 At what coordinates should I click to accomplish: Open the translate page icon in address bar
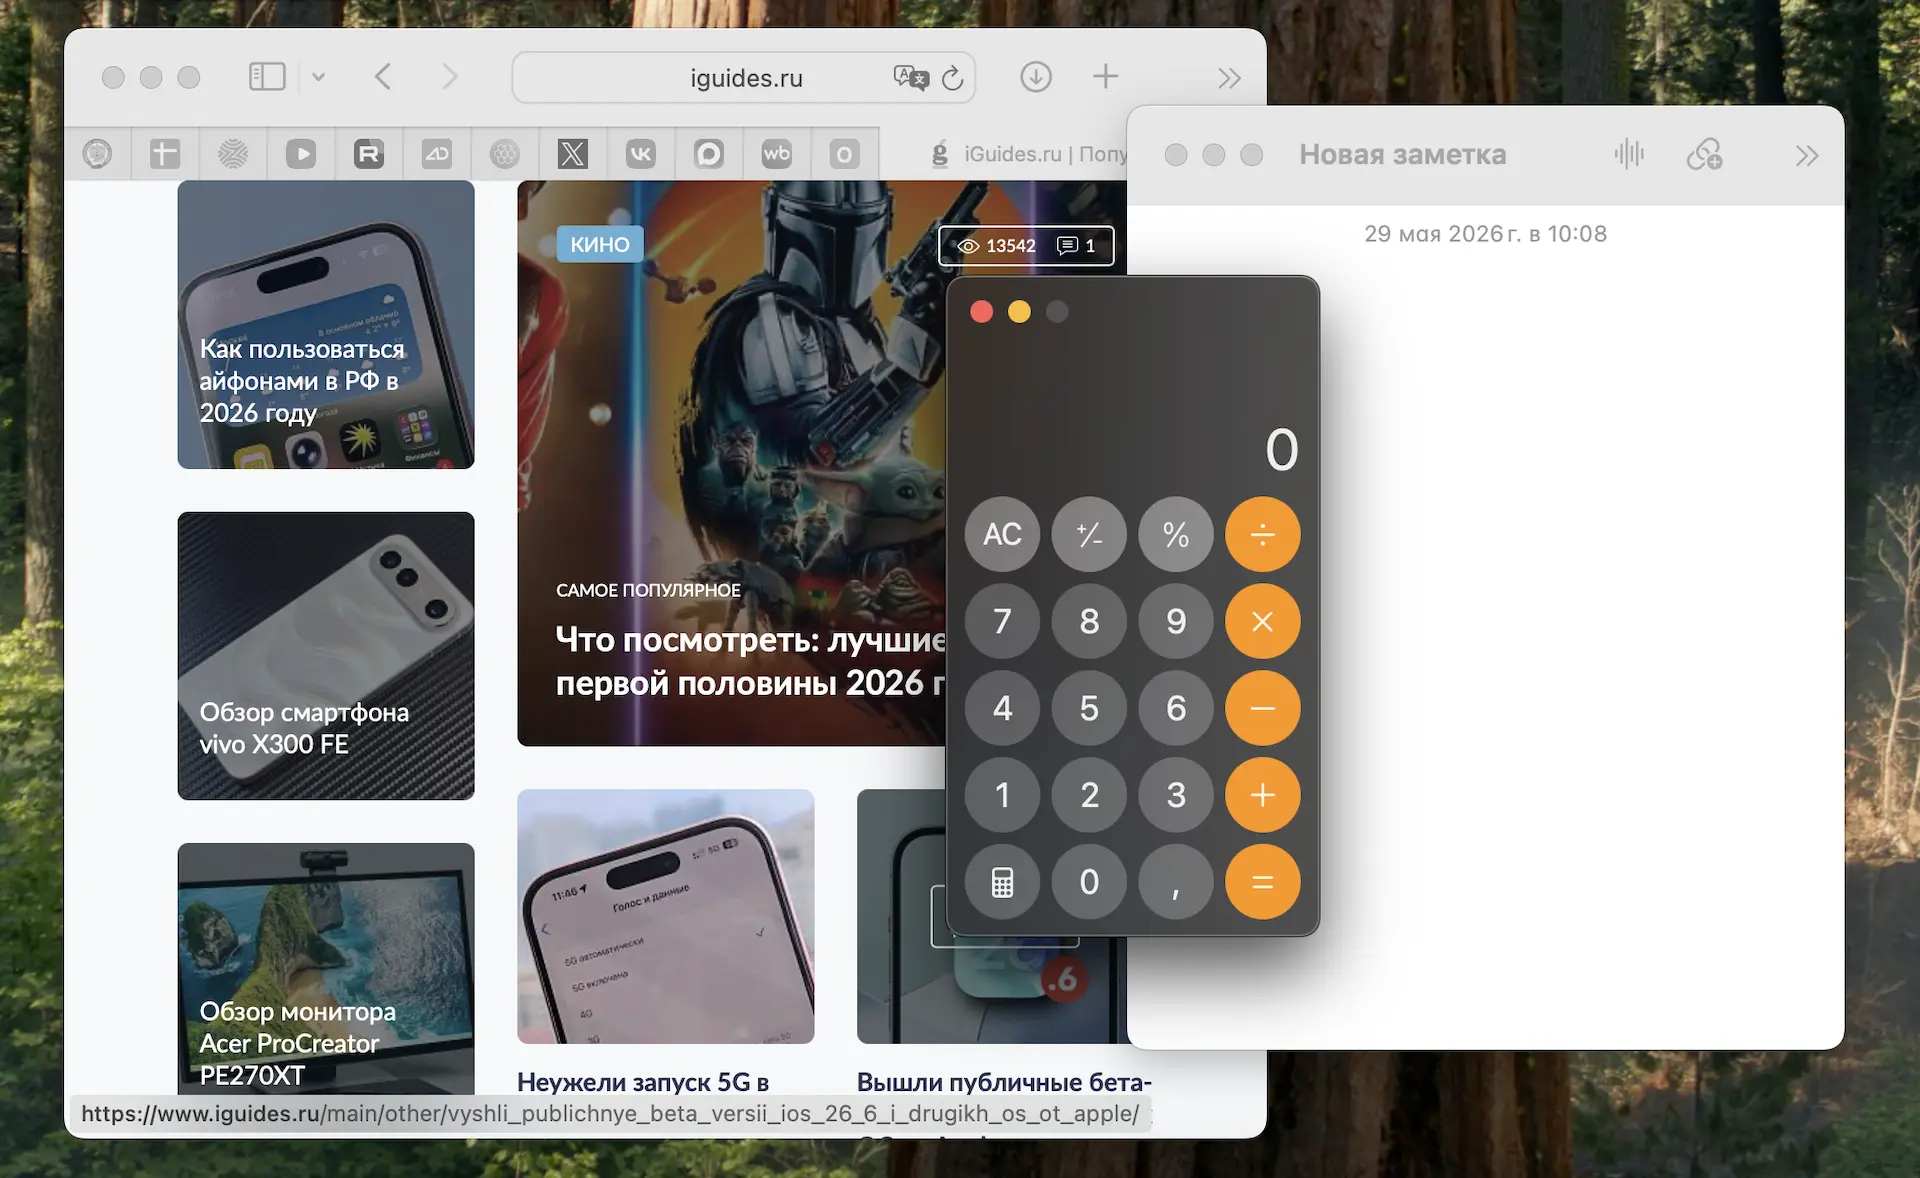point(911,77)
